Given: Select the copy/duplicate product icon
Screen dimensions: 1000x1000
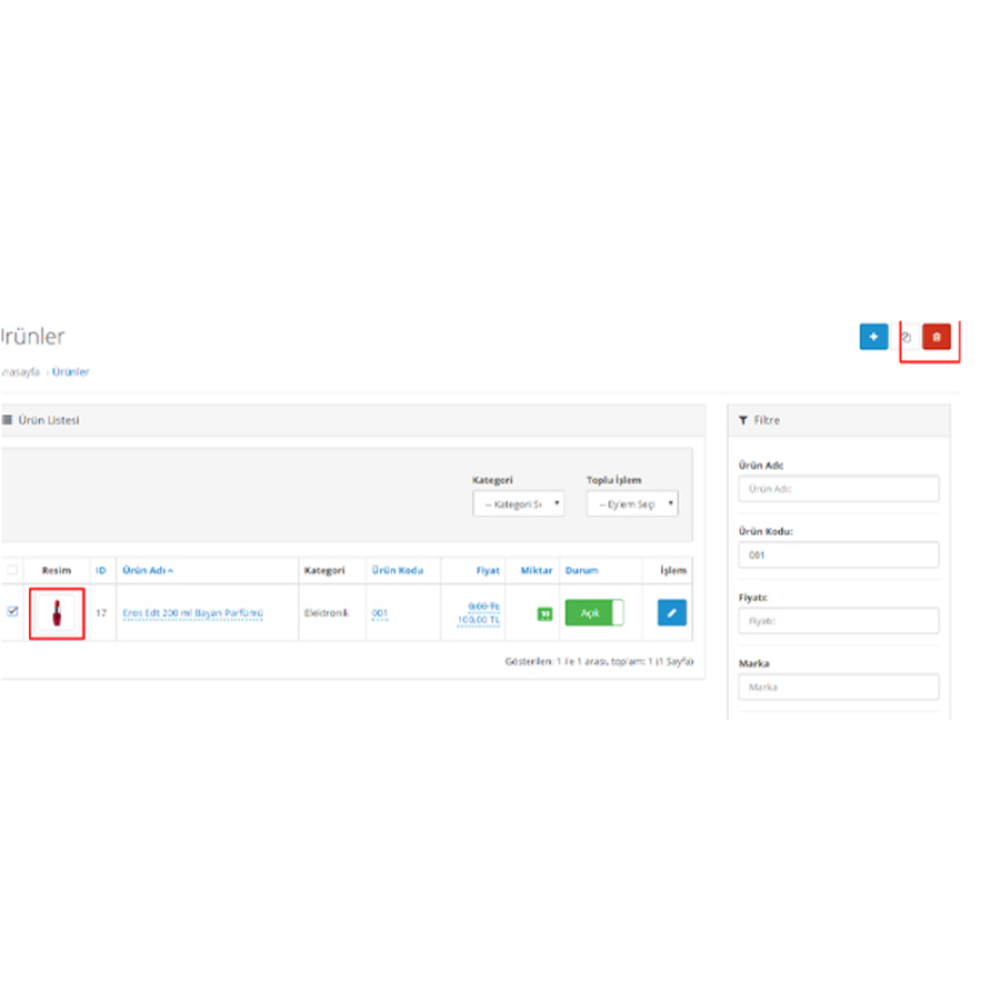Looking at the screenshot, I should 906,338.
